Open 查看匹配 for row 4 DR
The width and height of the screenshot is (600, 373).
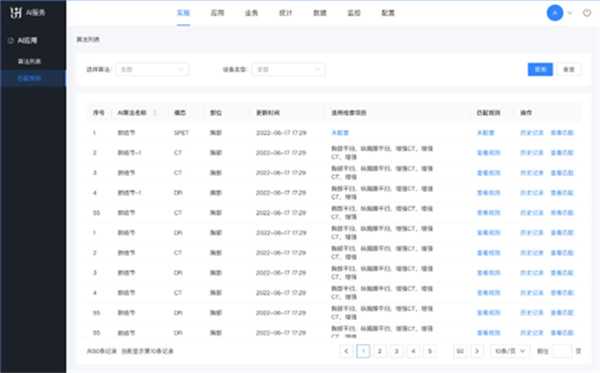coord(562,193)
